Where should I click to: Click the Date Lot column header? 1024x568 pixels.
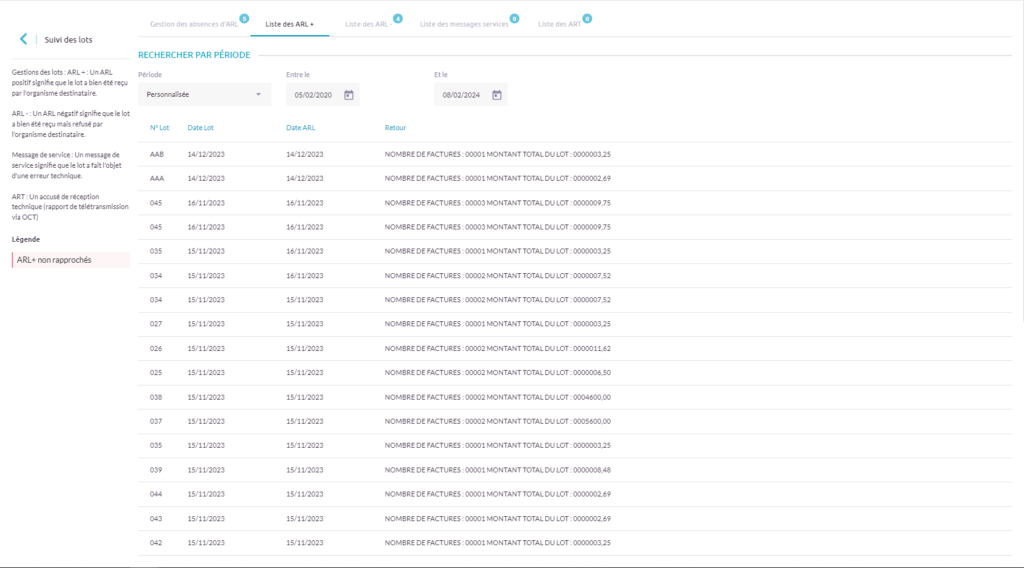[201, 128]
